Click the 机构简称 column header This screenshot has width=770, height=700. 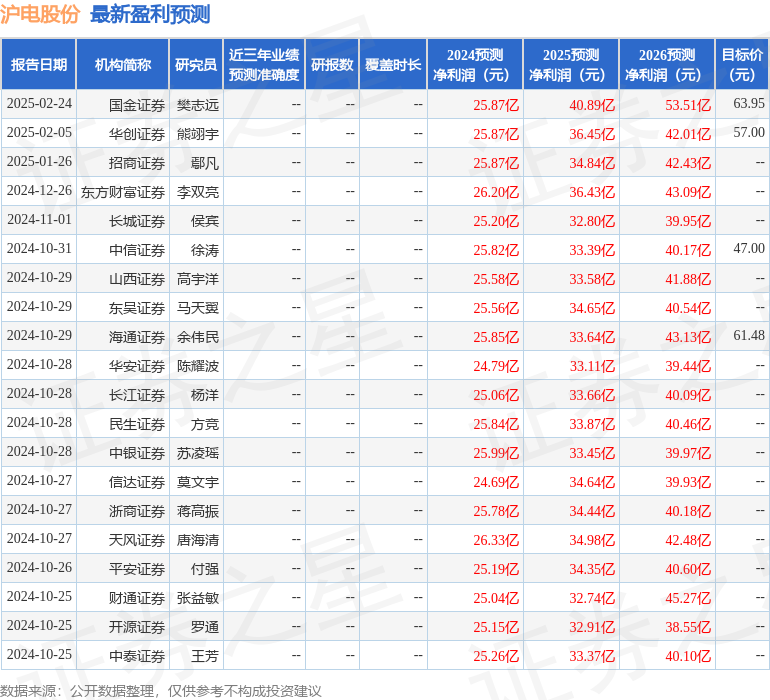click(123, 64)
